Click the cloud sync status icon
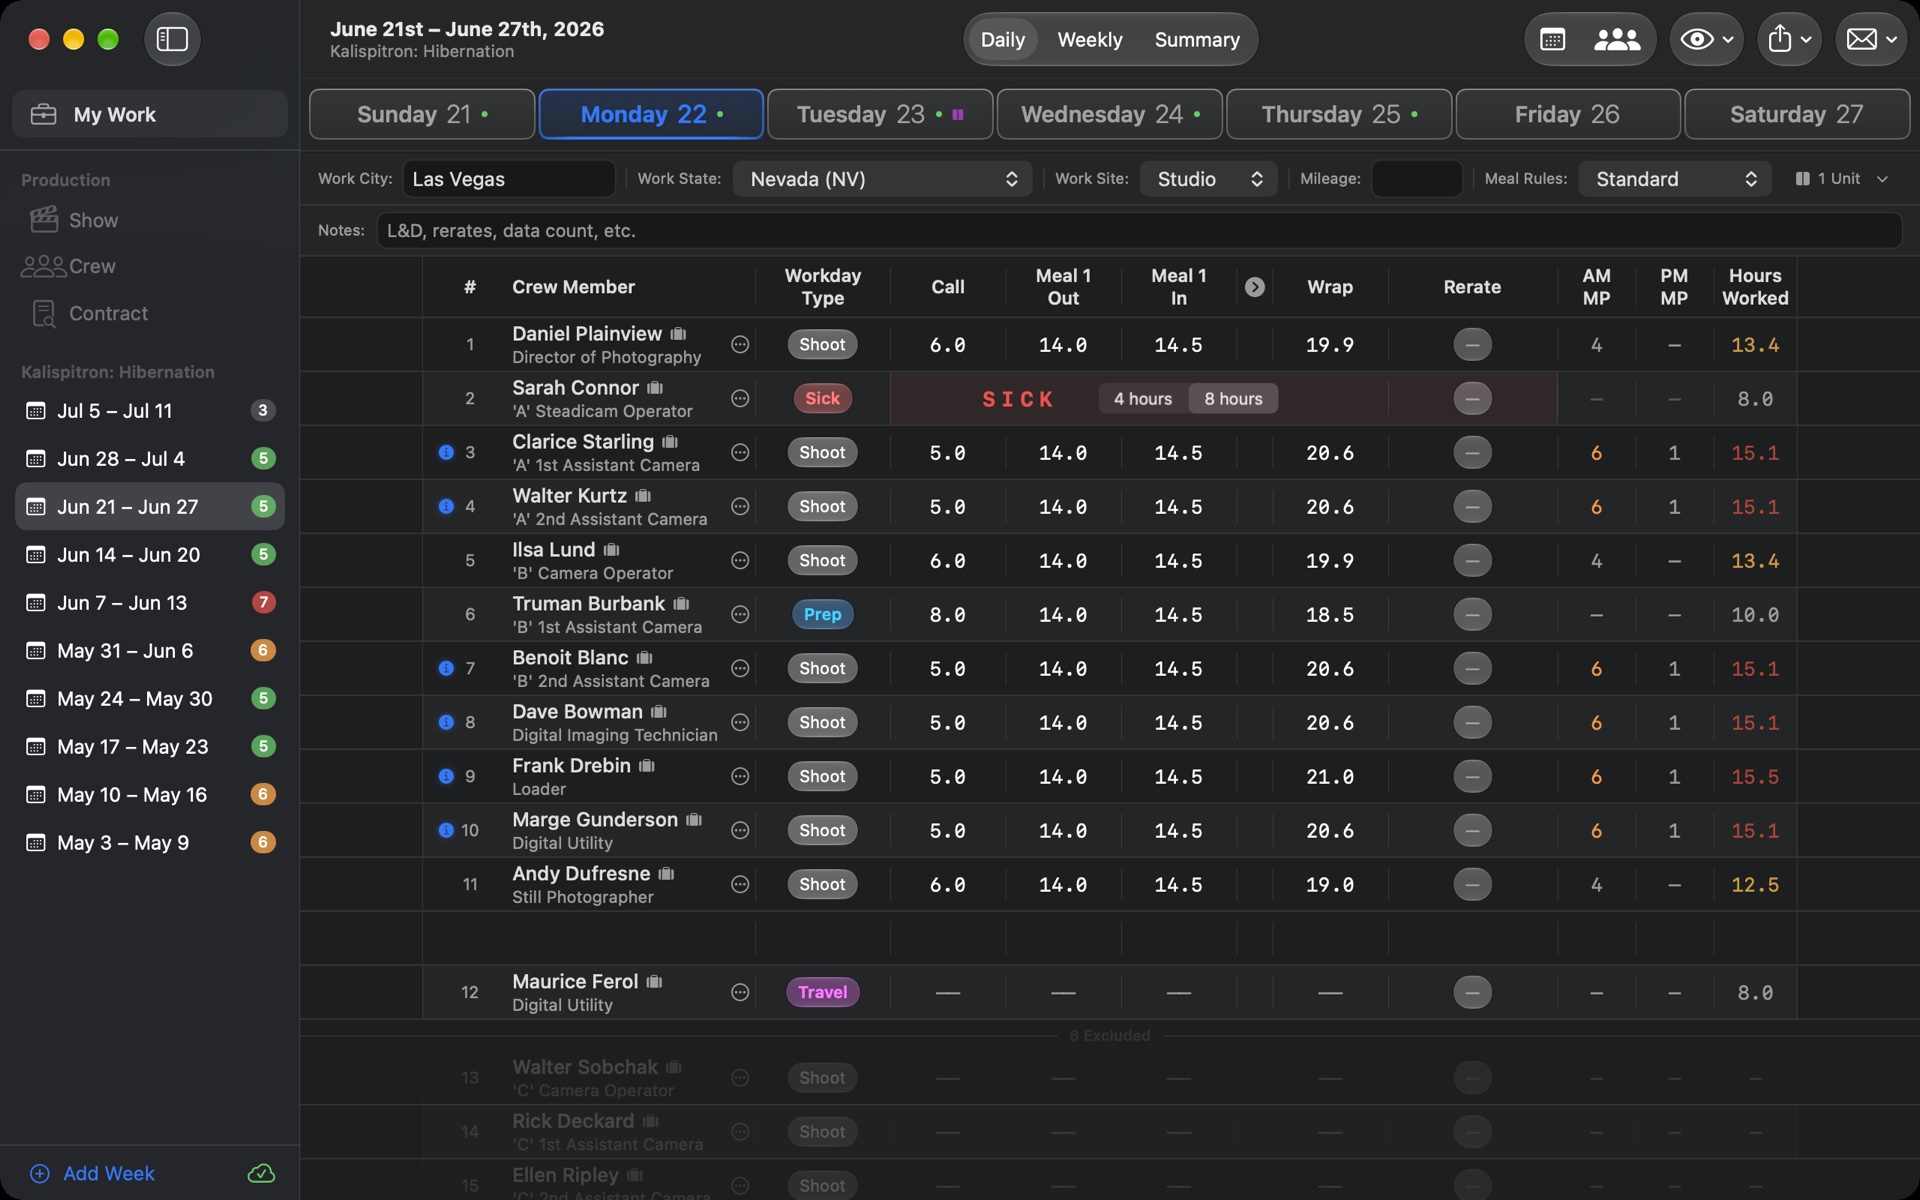 point(261,1173)
